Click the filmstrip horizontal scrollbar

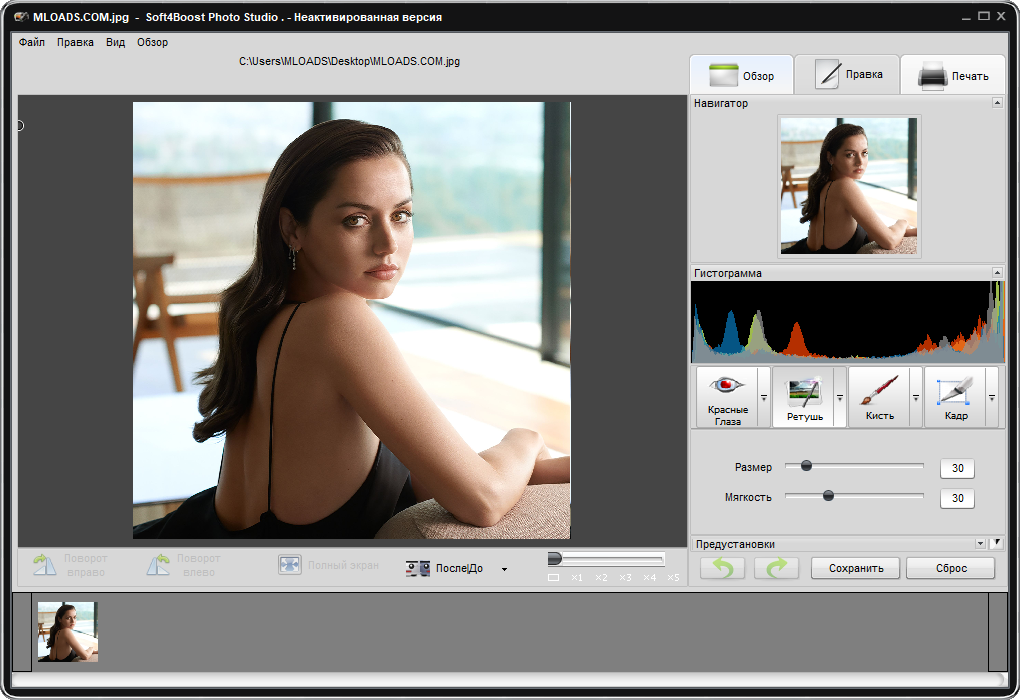click(509, 679)
